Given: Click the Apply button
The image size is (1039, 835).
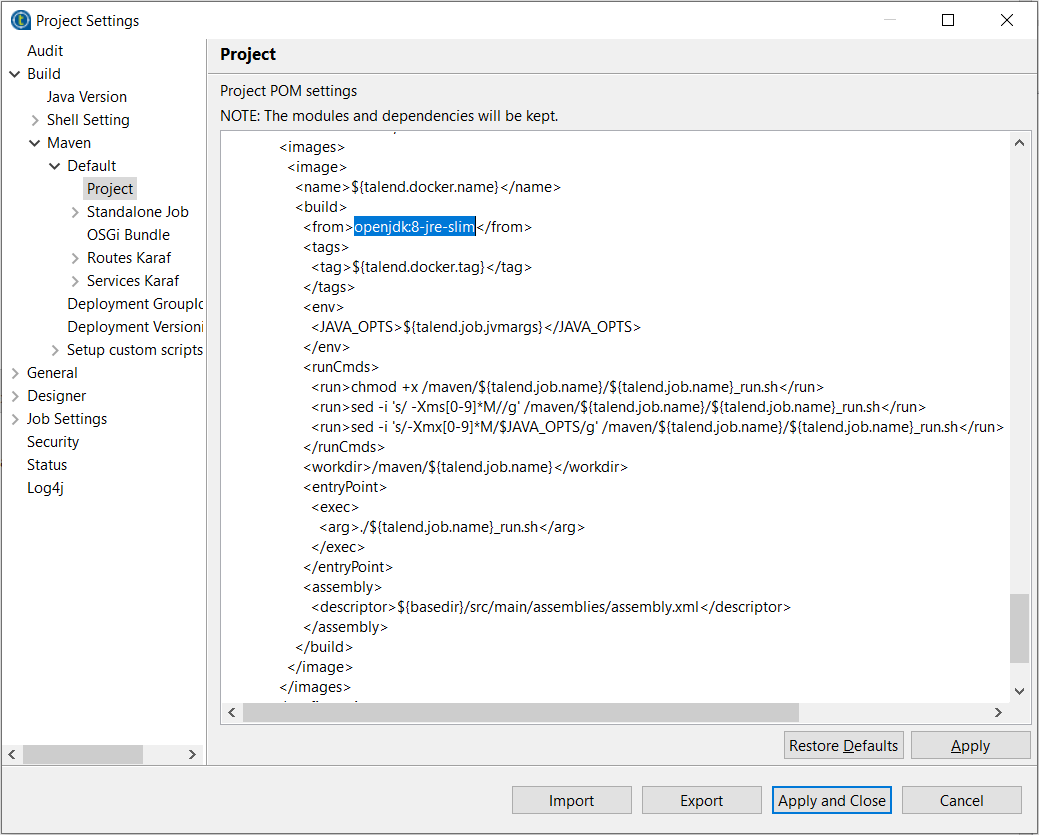Looking at the screenshot, I should click(970, 745).
